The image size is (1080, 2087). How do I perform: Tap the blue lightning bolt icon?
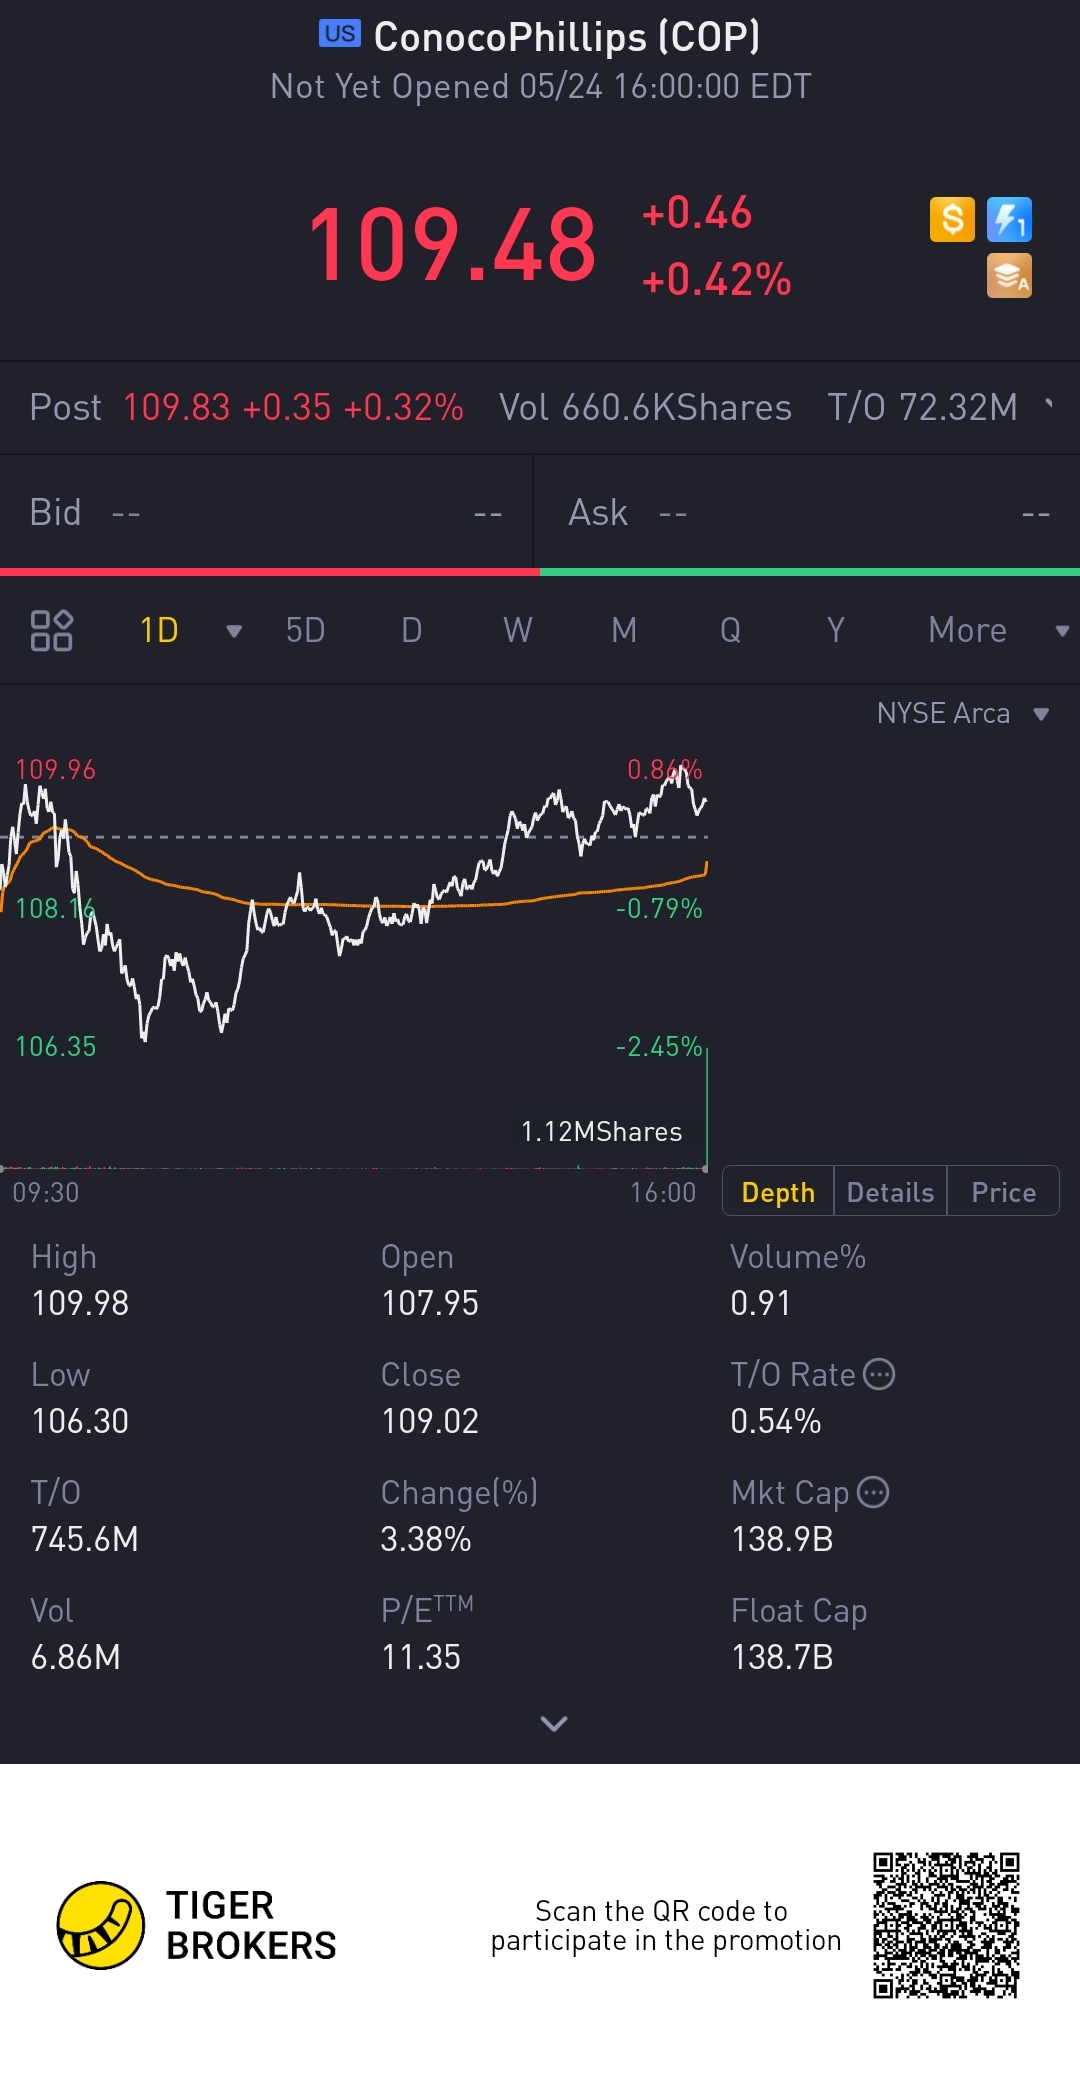[1009, 219]
